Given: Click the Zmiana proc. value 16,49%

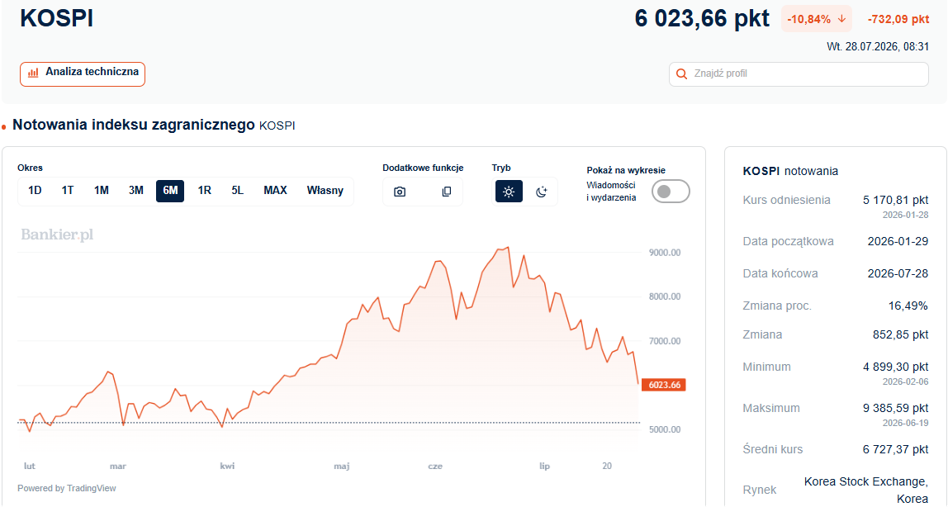Looking at the screenshot, I should coord(908,306).
